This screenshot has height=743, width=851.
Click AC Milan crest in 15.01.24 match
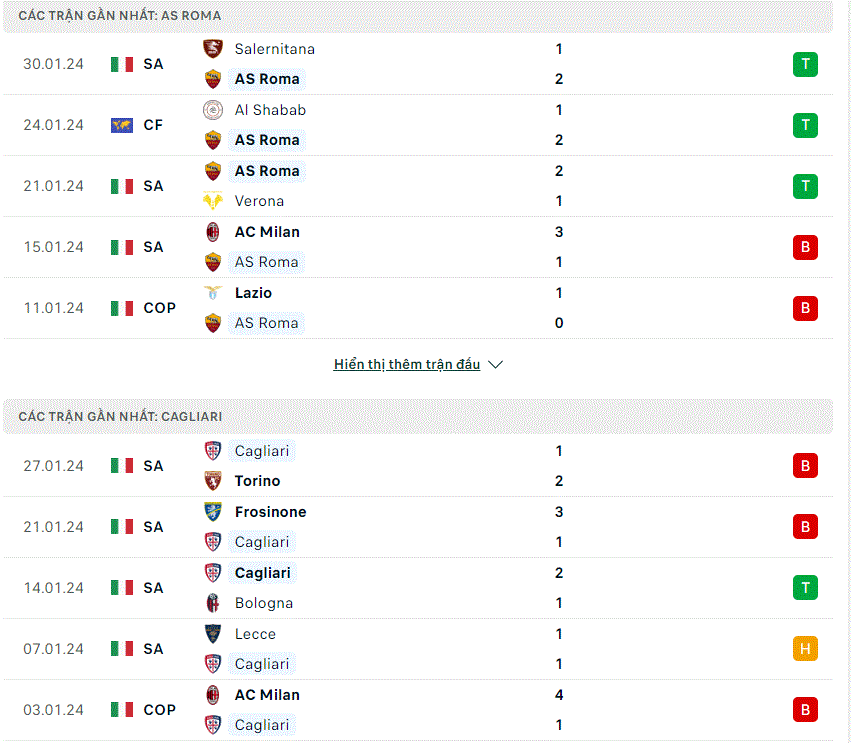pos(213,232)
